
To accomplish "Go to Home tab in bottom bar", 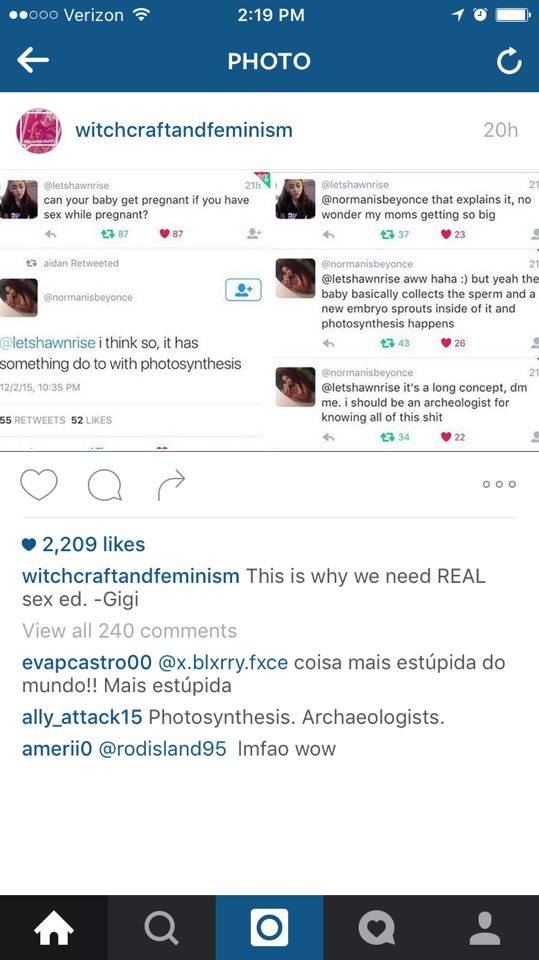I will 54,928.
